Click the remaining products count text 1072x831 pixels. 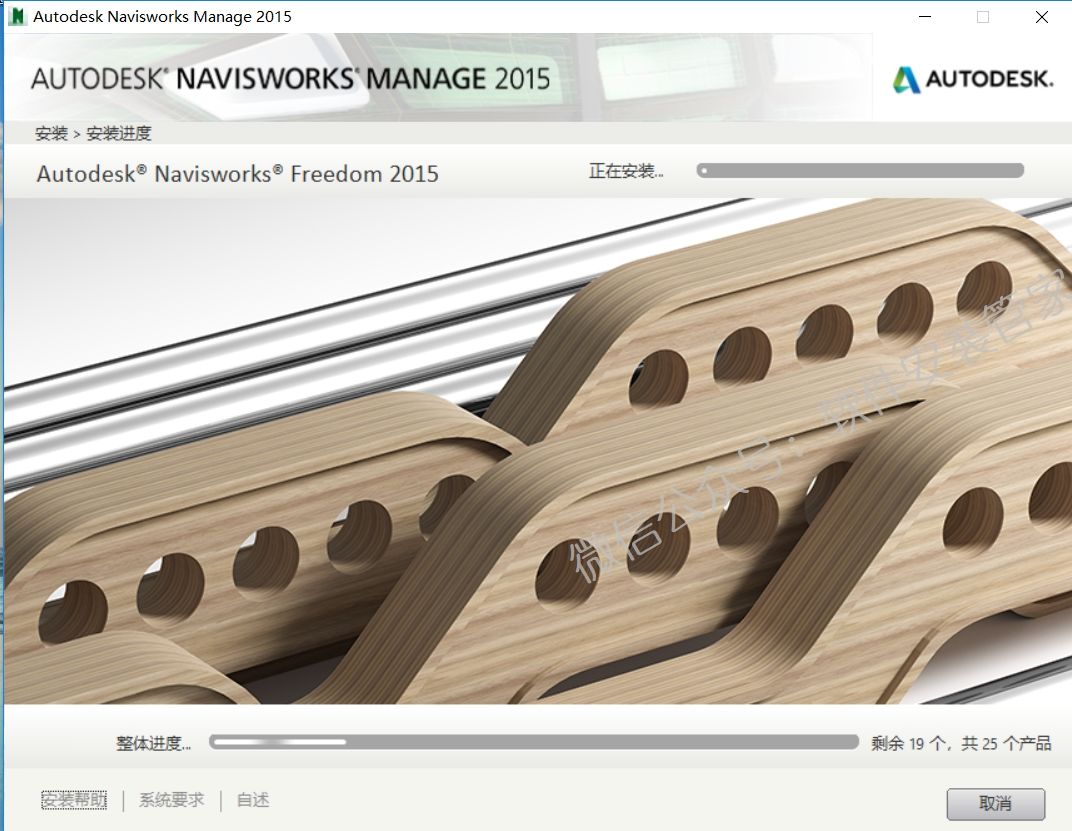point(960,743)
